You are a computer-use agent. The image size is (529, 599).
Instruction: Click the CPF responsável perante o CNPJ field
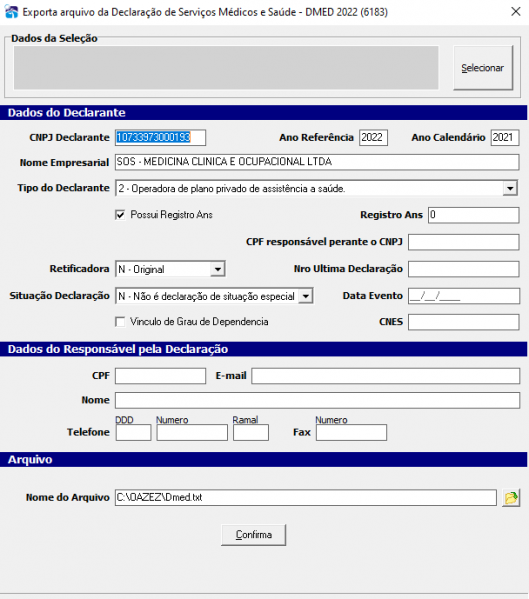[x=464, y=242]
